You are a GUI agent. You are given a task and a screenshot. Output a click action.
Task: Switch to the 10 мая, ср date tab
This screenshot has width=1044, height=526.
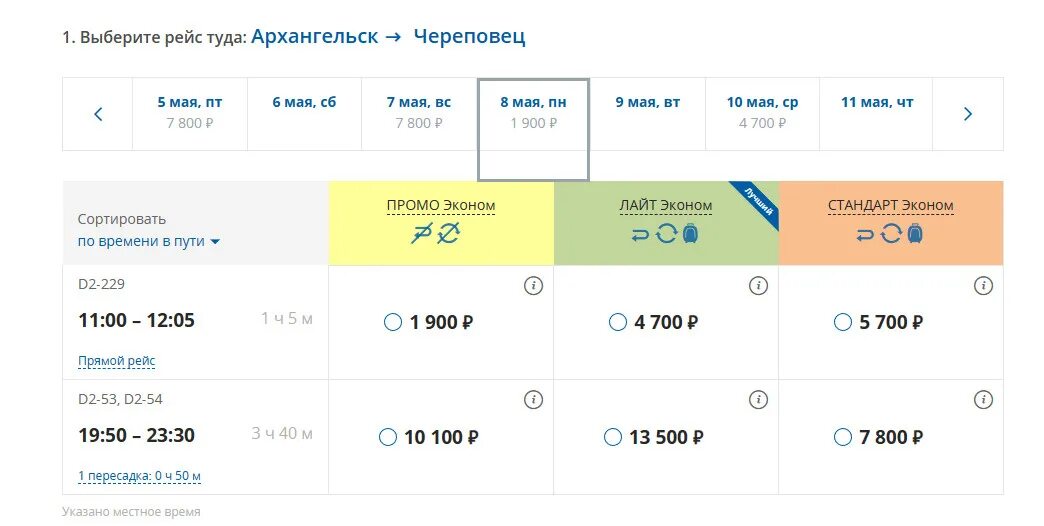tap(762, 114)
